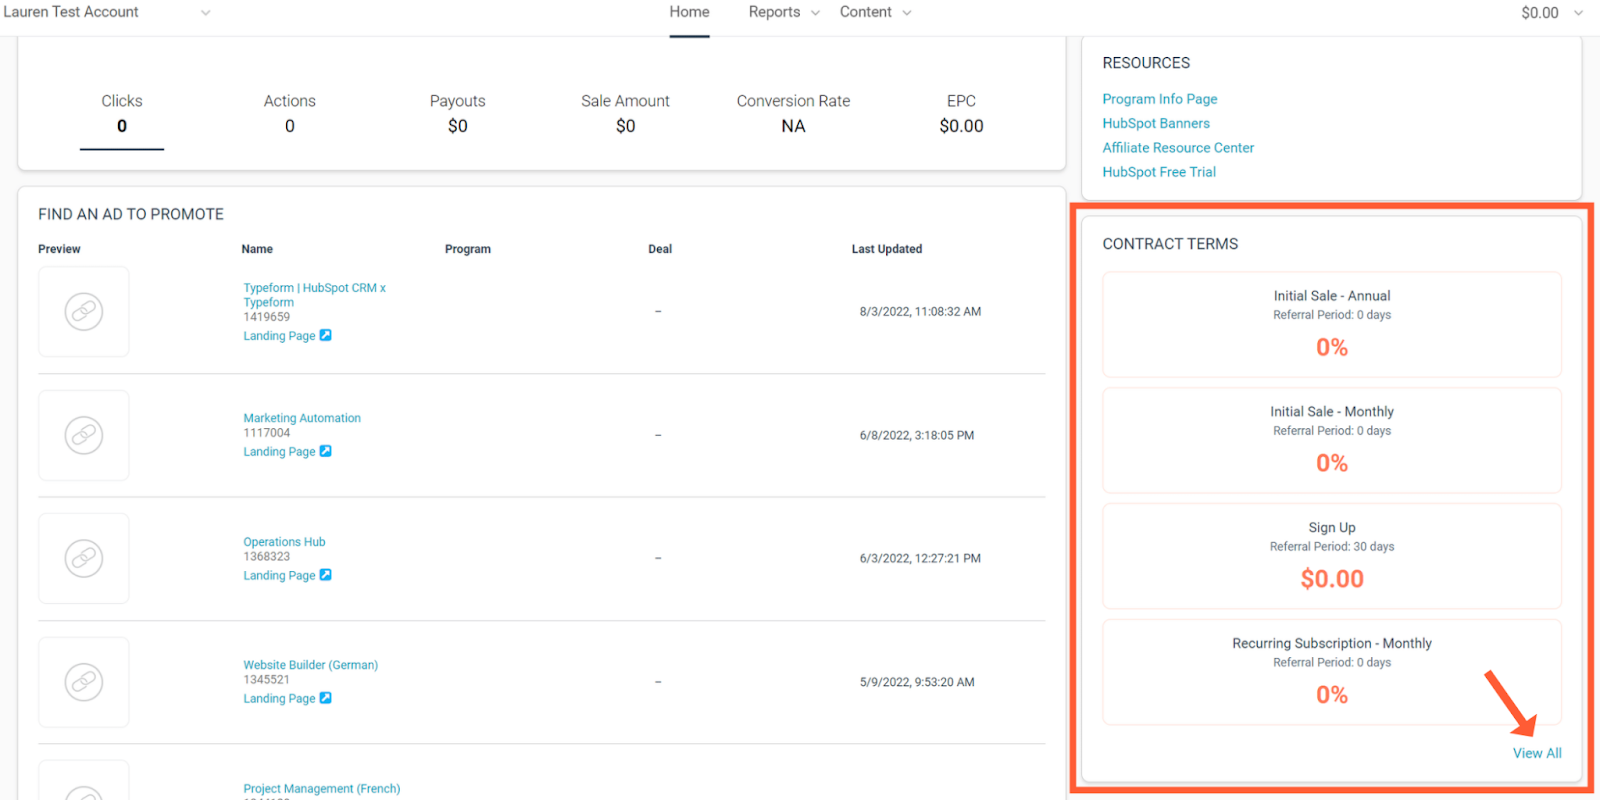Click the $0.00 Sign Up payout value
This screenshot has width=1600, height=800.
click(x=1332, y=579)
